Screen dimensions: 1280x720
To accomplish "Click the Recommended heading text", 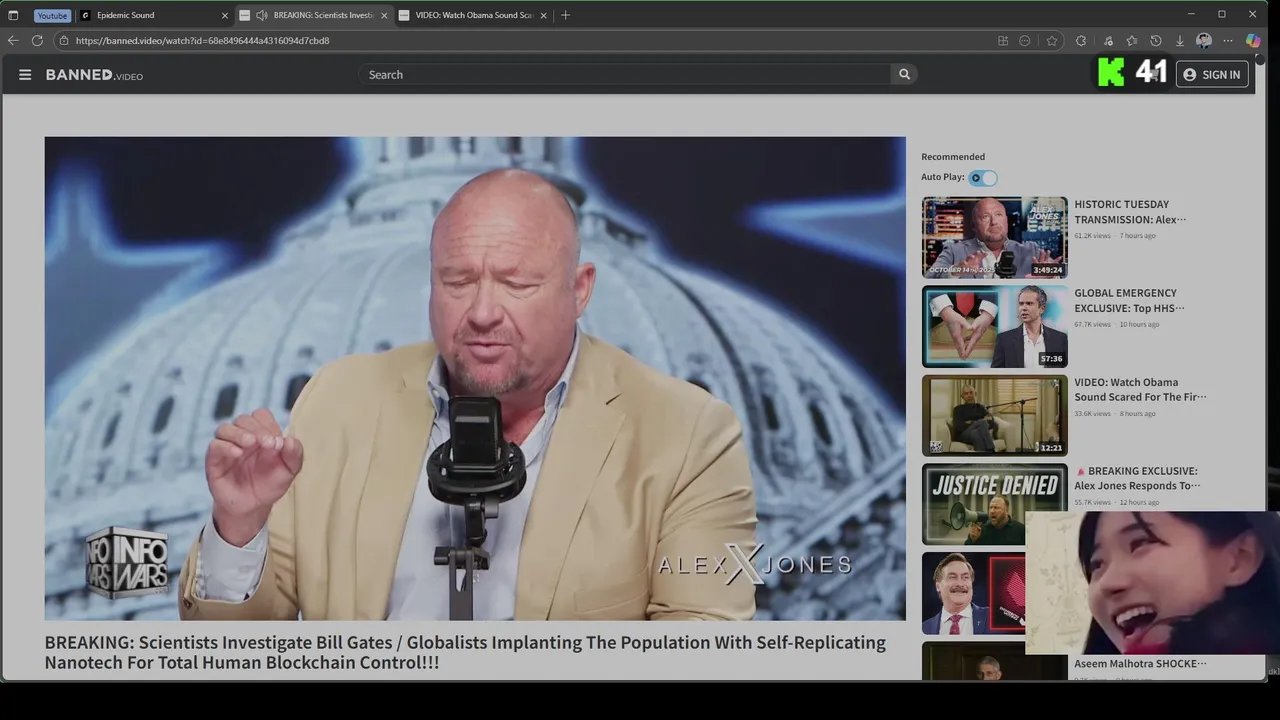I will click(953, 157).
